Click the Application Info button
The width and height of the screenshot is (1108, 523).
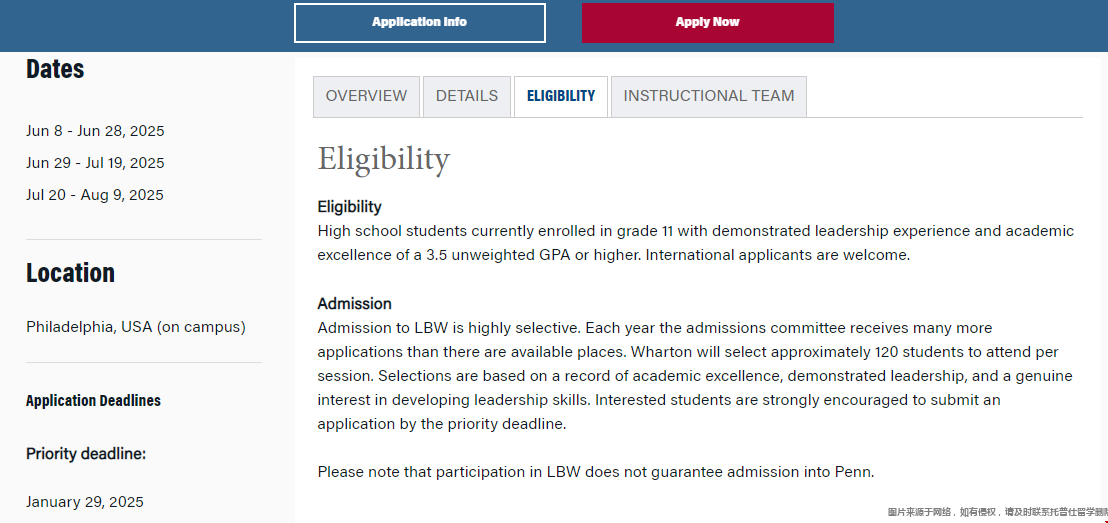coord(419,22)
